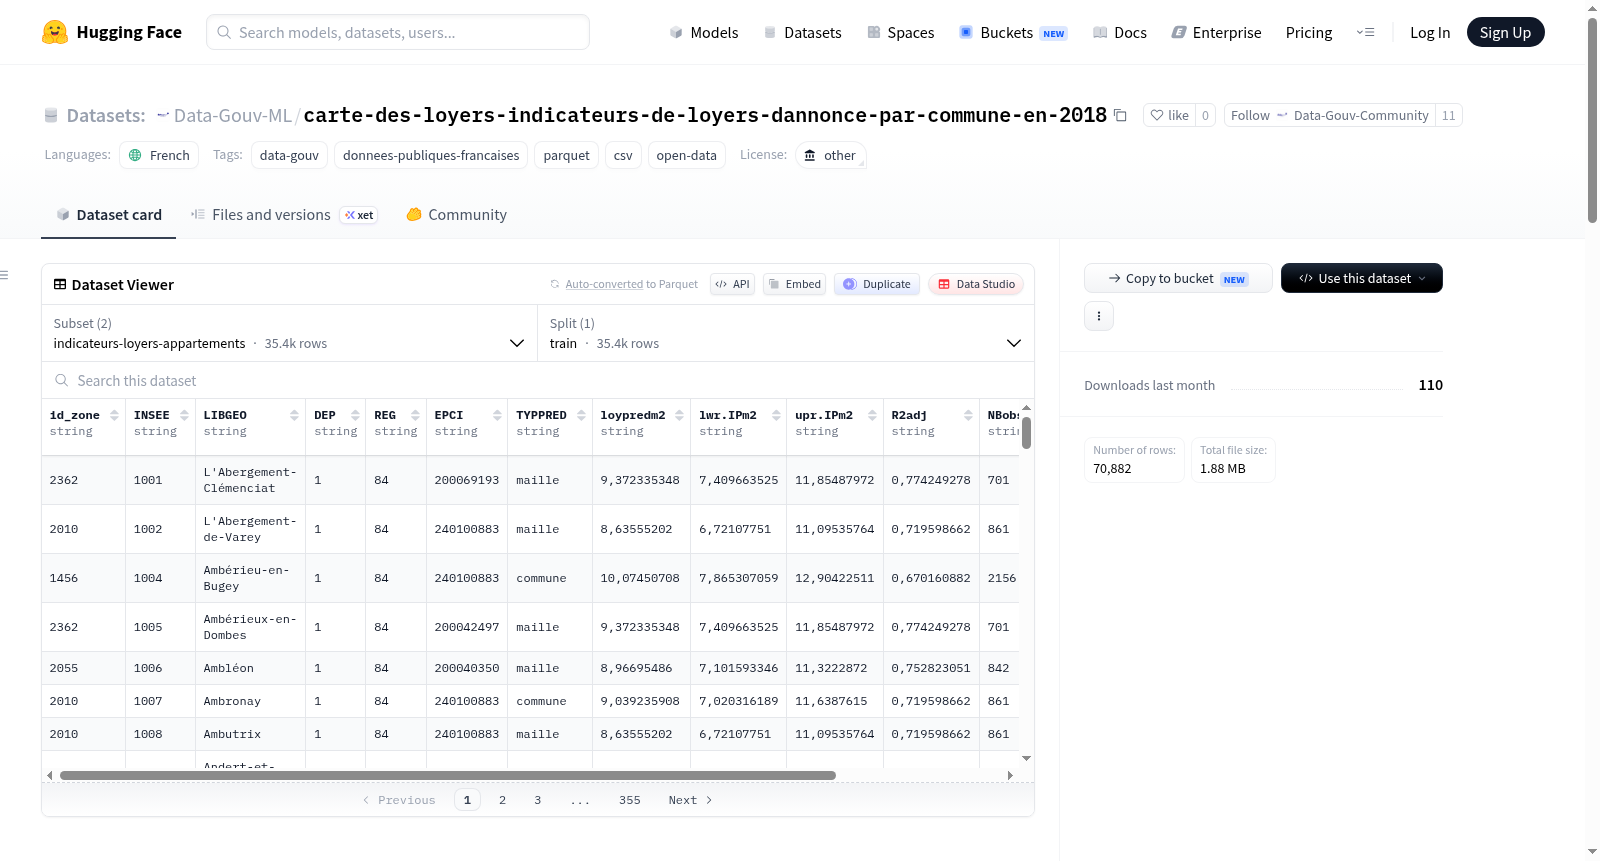Click horizontal scroll left arrow

pyautogui.click(x=50, y=775)
